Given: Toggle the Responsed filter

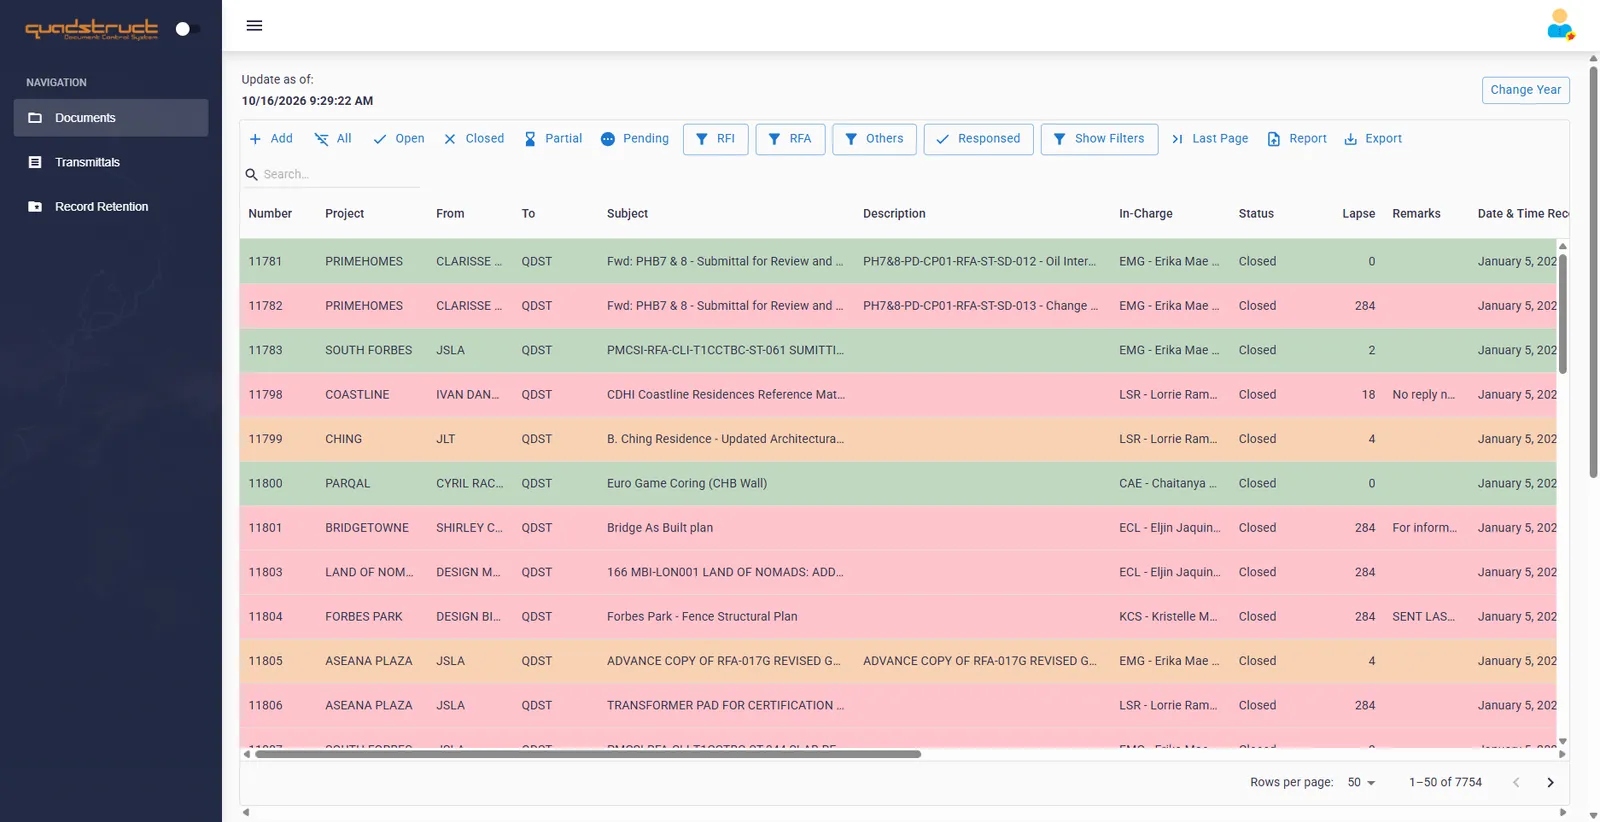Looking at the screenshot, I should pyautogui.click(x=979, y=139).
